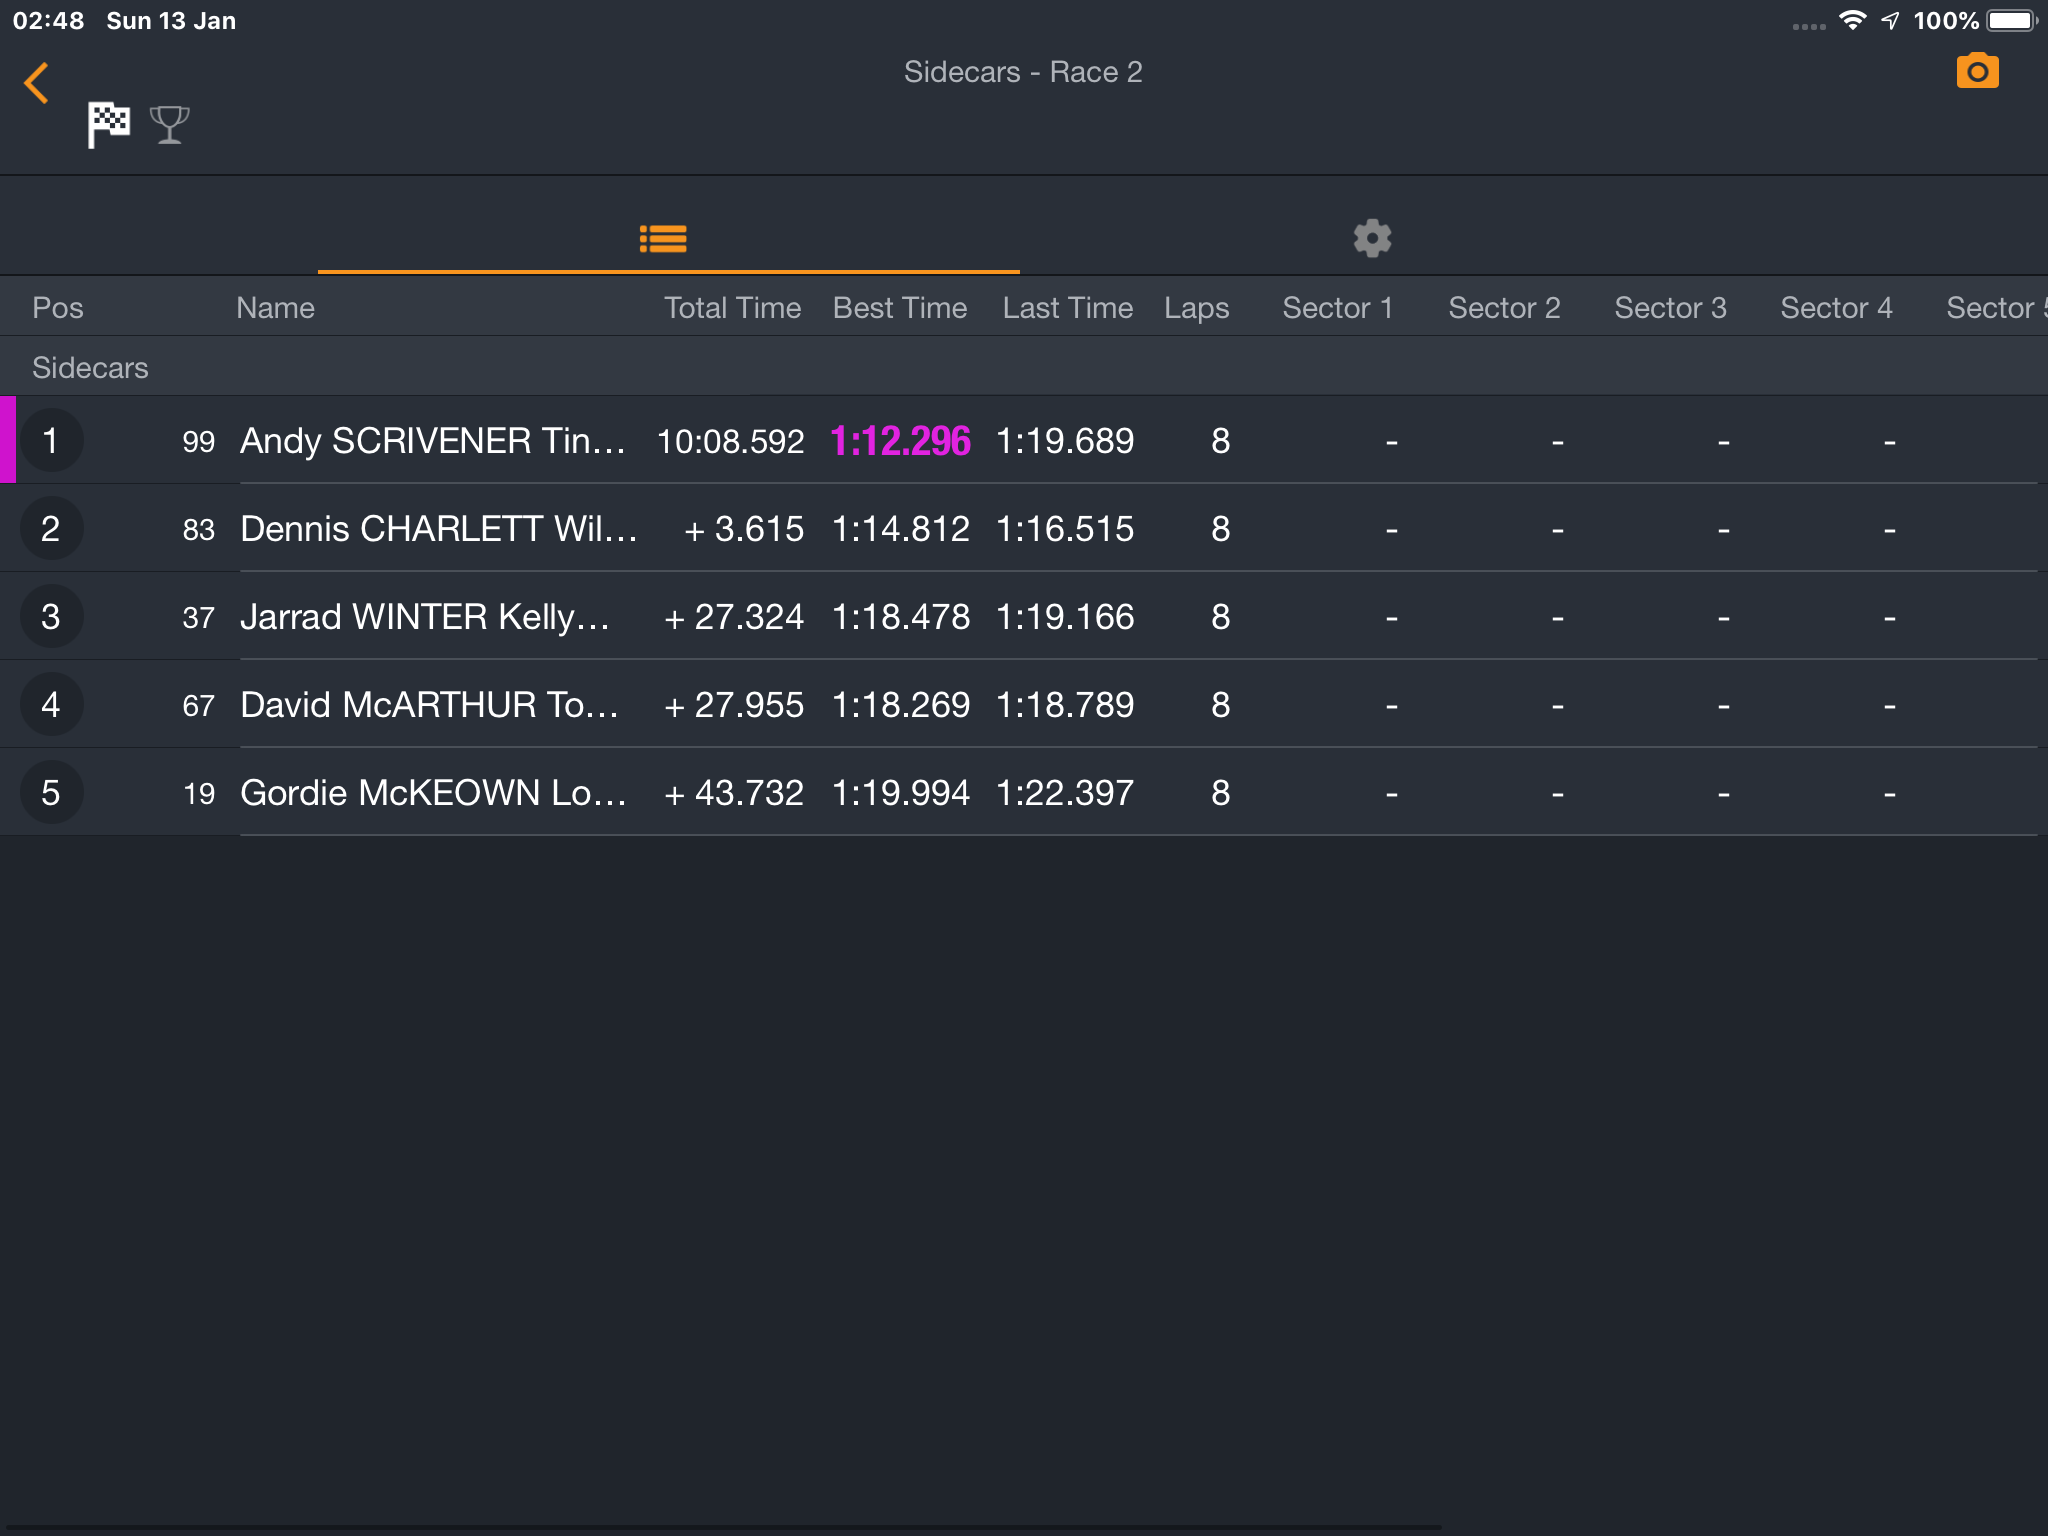Image resolution: width=2048 pixels, height=1536 pixels.
Task: Tap the Wi-Fi status icon
Action: [x=1853, y=20]
